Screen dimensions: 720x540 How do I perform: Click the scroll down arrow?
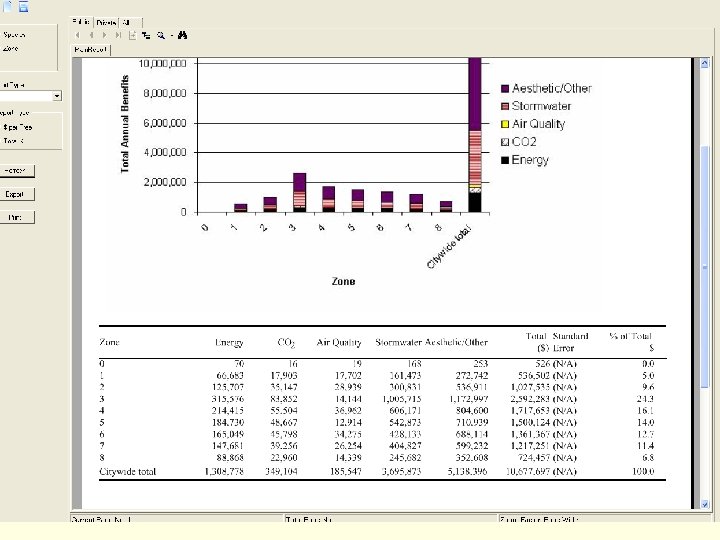(x=705, y=504)
